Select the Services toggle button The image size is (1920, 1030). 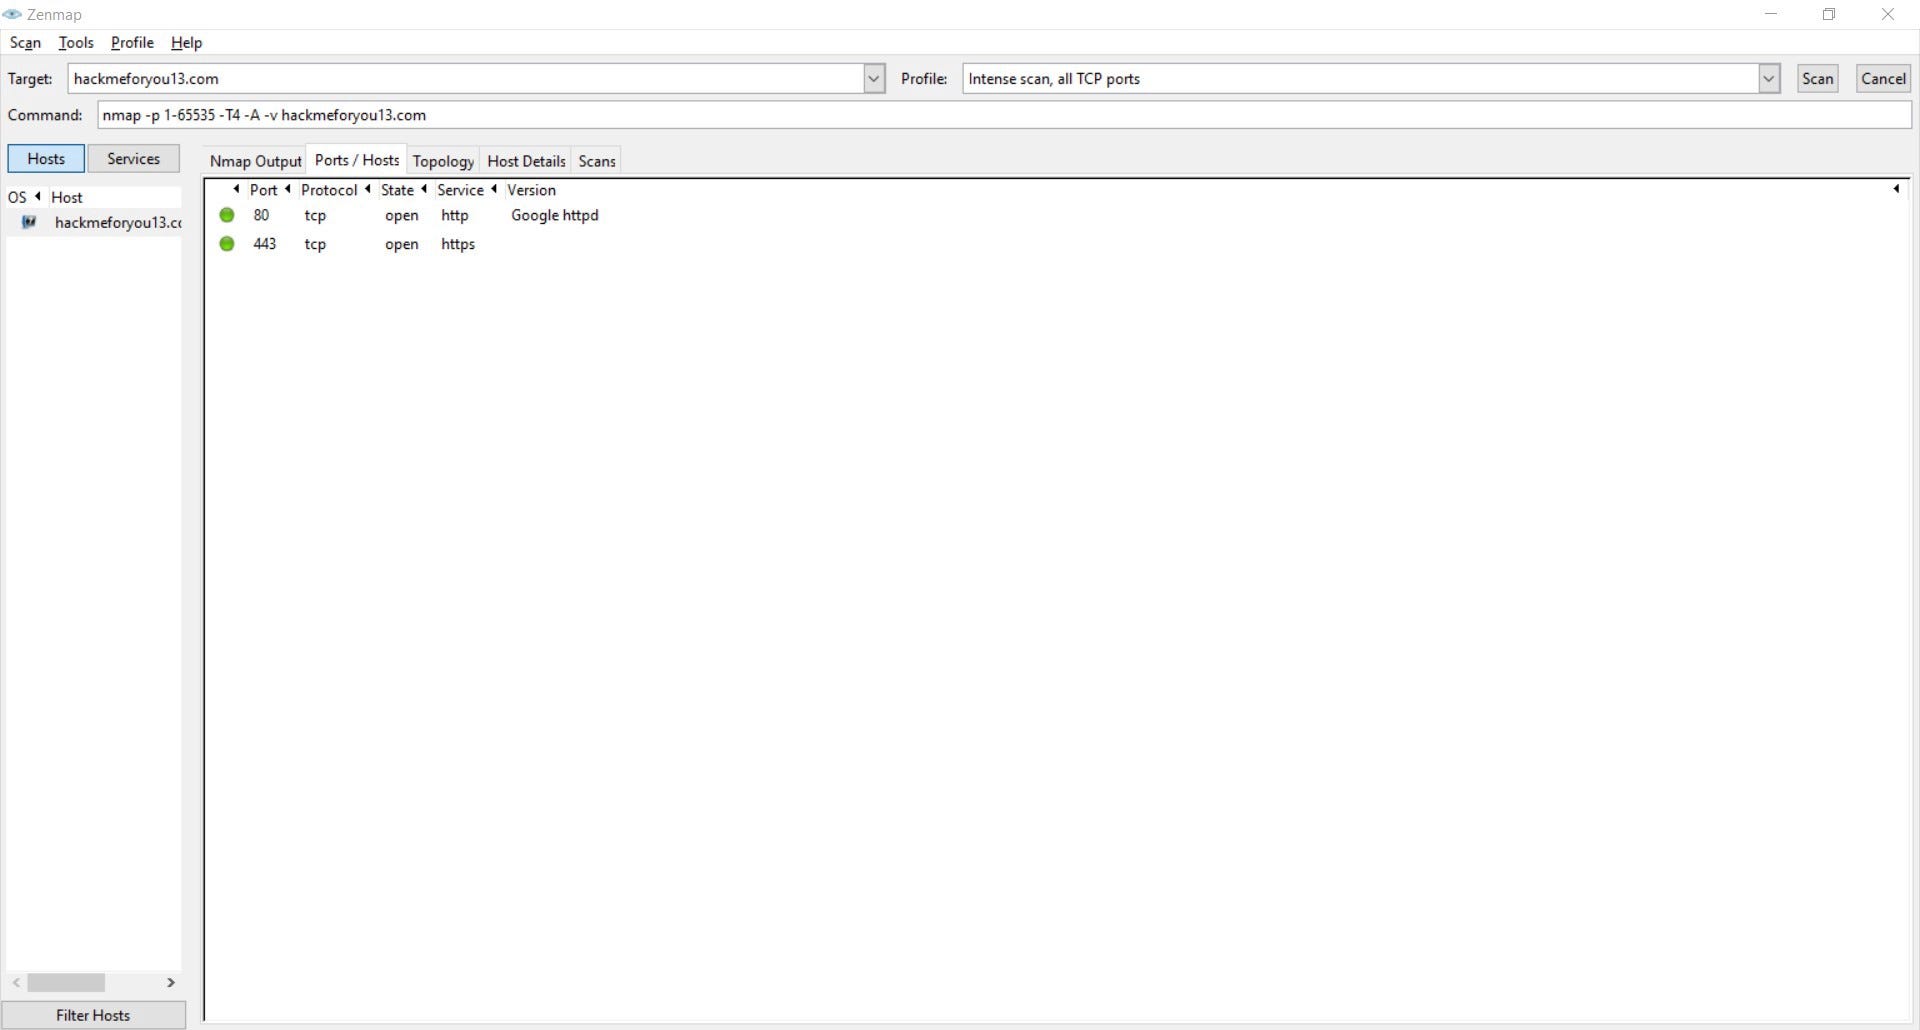coord(133,158)
